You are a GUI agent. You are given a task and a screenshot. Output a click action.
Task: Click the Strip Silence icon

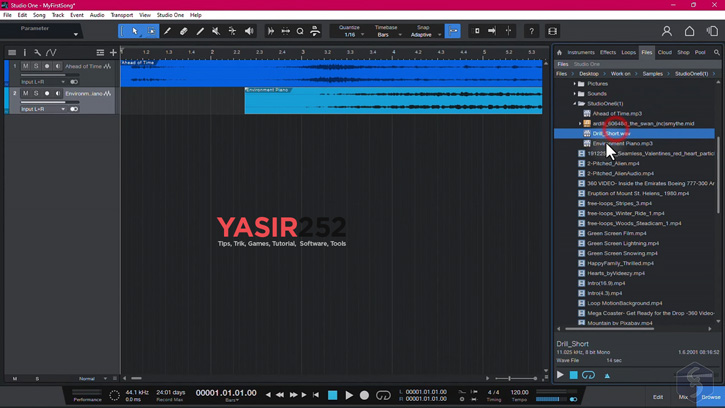(x=270, y=31)
